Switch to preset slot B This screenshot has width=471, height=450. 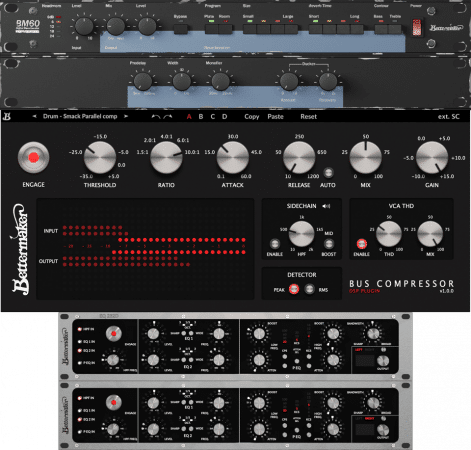[x=201, y=117]
